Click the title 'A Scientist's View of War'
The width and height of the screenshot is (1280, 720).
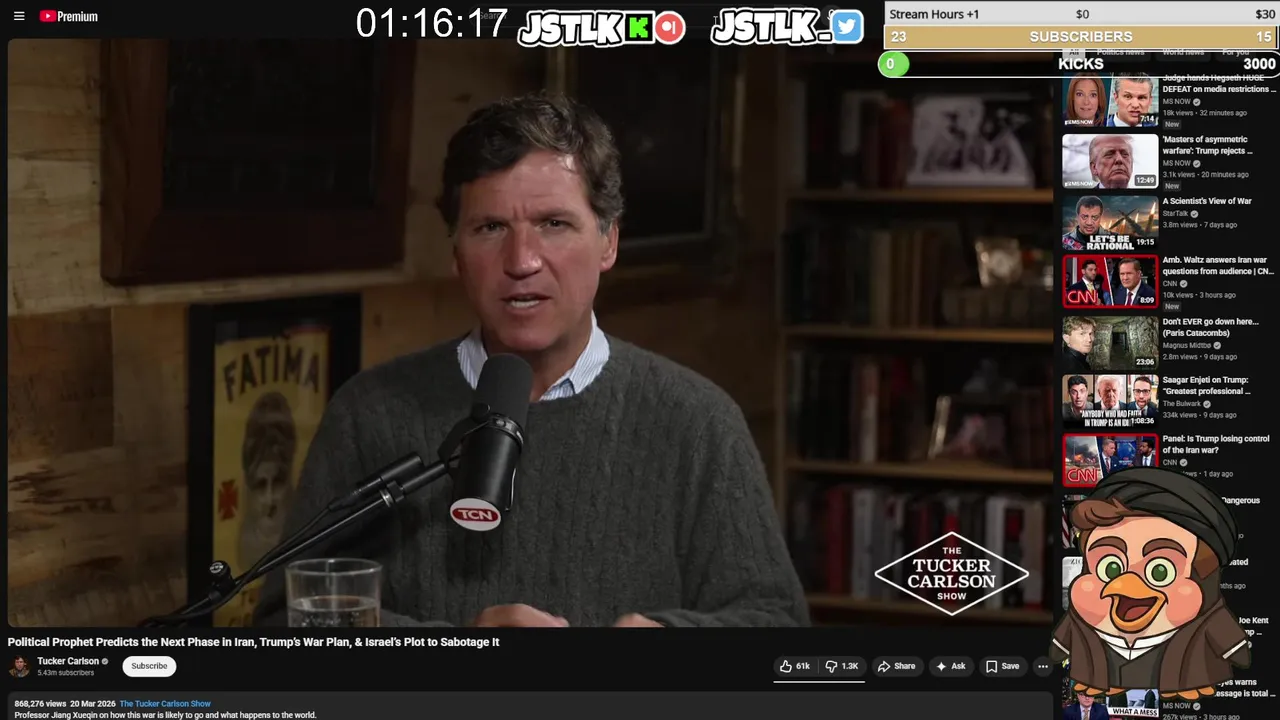1207,201
